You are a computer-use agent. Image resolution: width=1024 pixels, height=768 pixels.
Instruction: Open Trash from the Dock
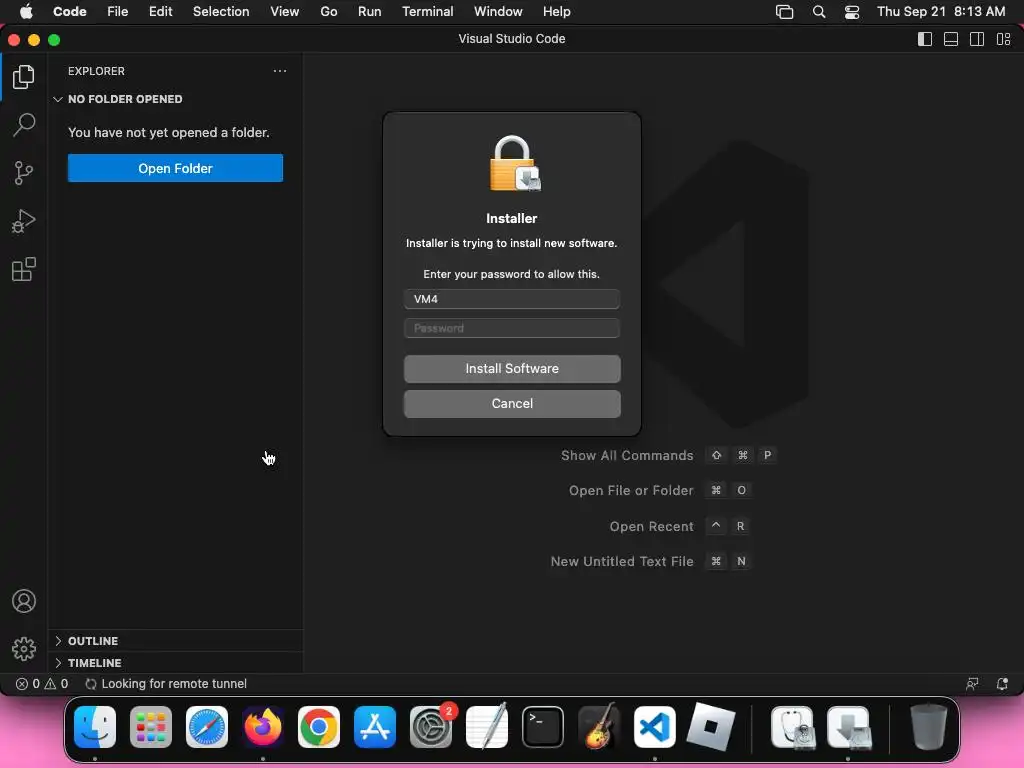tap(928, 727)
